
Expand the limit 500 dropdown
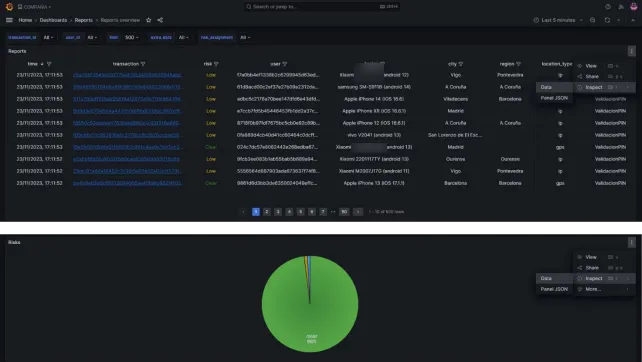coord(132,37)
